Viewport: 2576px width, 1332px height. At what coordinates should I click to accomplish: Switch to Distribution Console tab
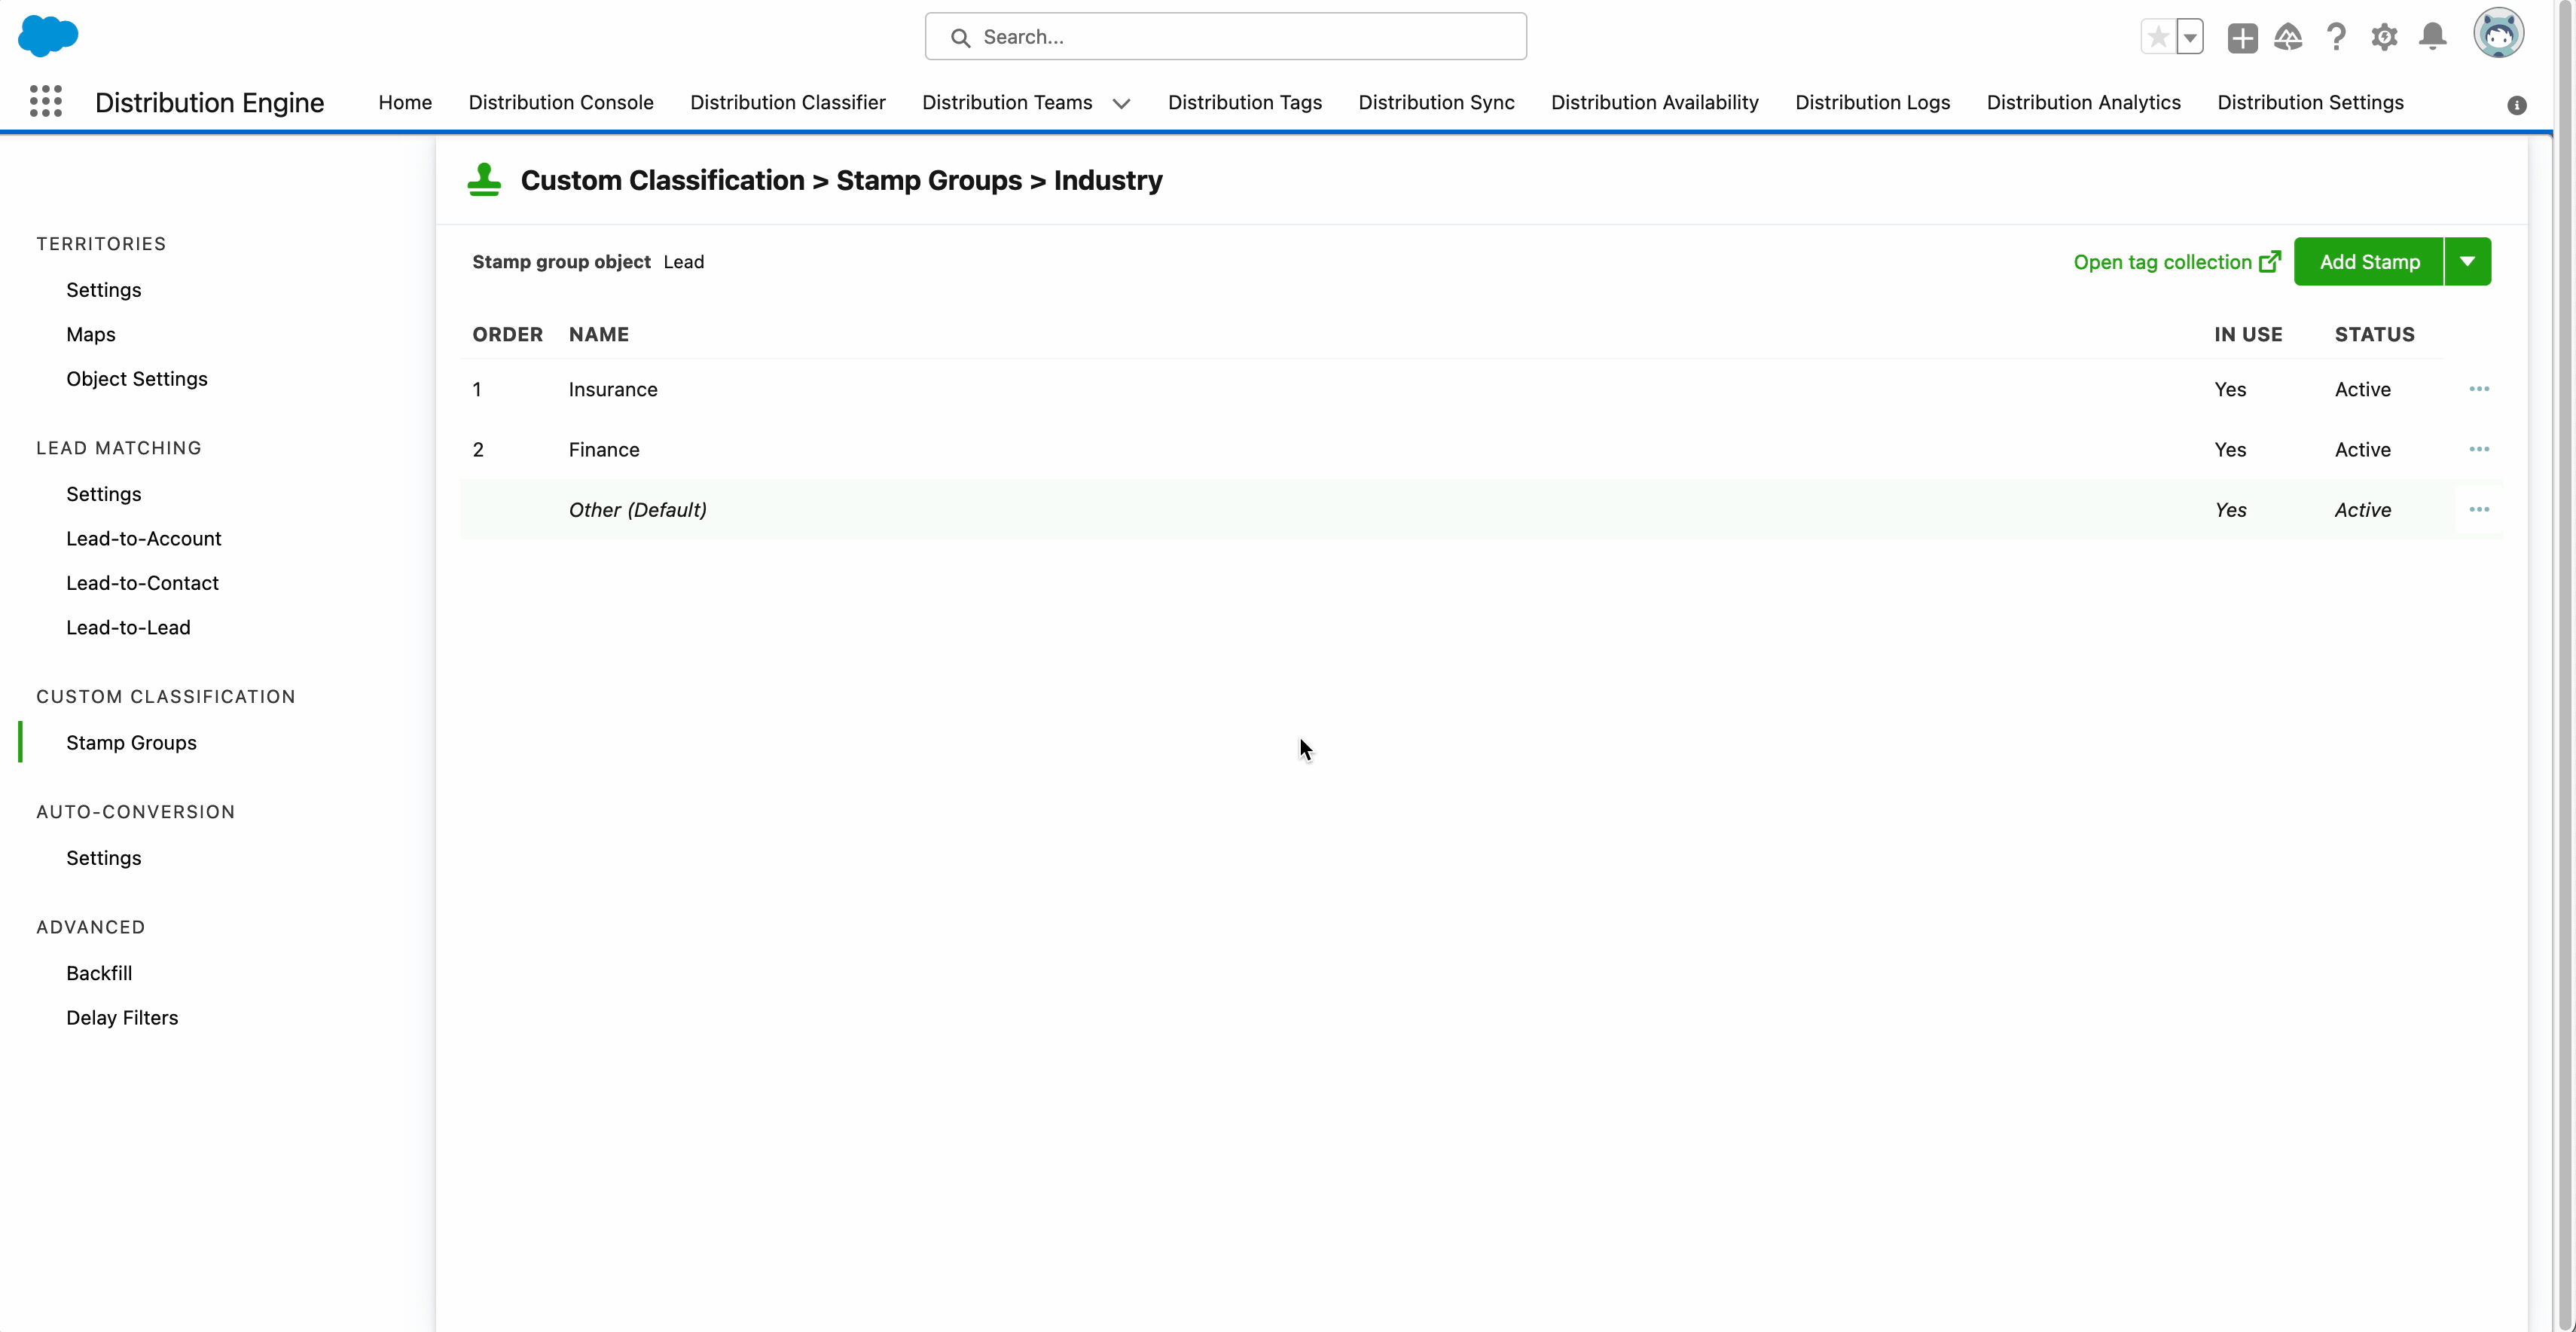coord(561,102)
